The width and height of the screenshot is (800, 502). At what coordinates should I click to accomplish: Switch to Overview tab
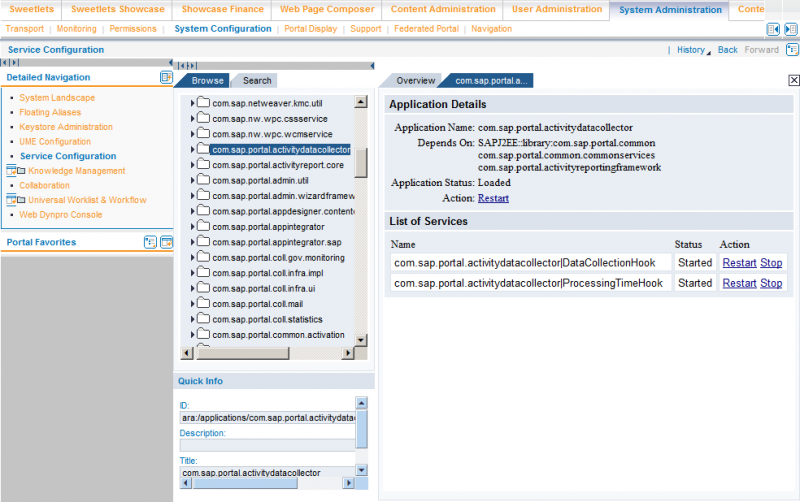point(416,81)
